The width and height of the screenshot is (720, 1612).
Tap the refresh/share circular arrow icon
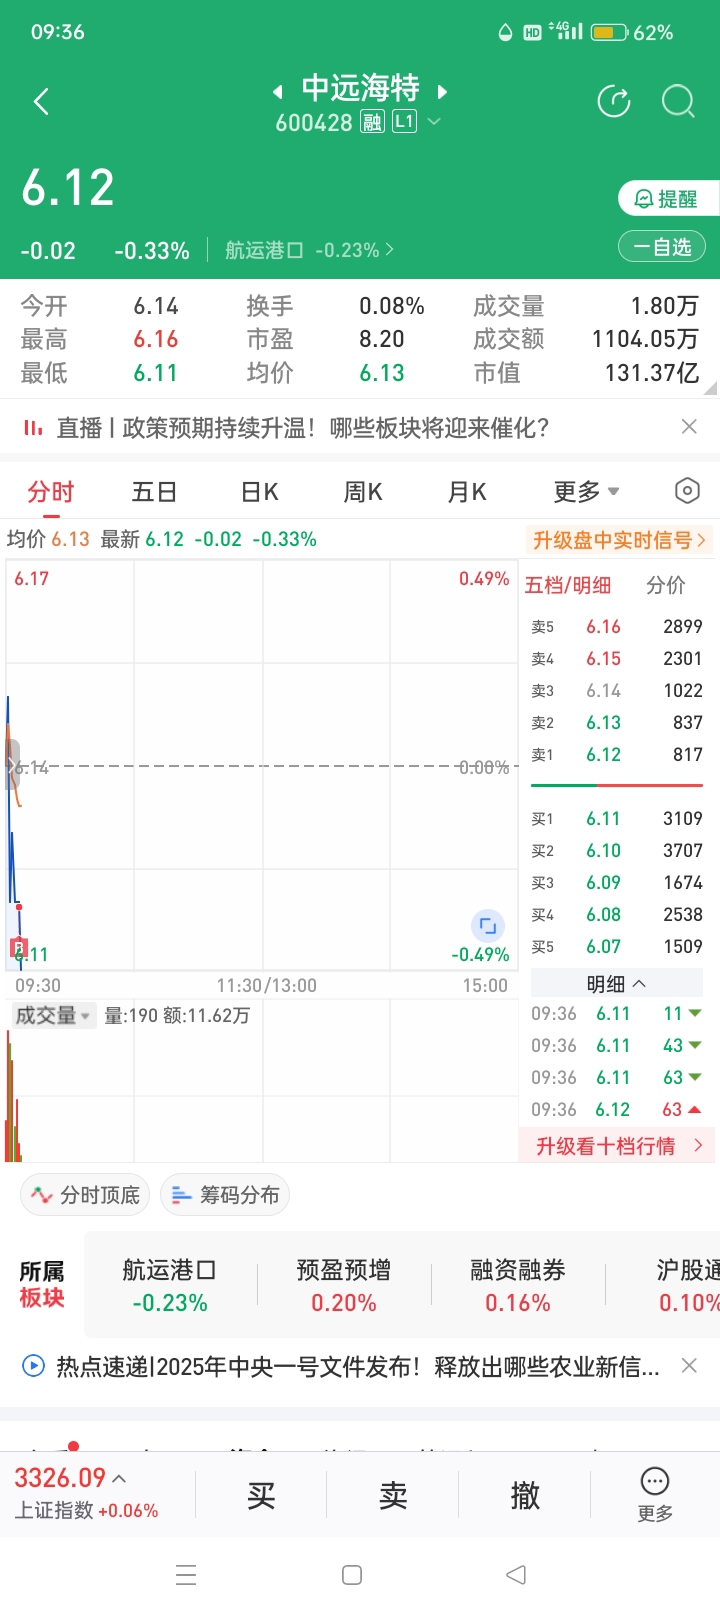[x=613, y=101]
